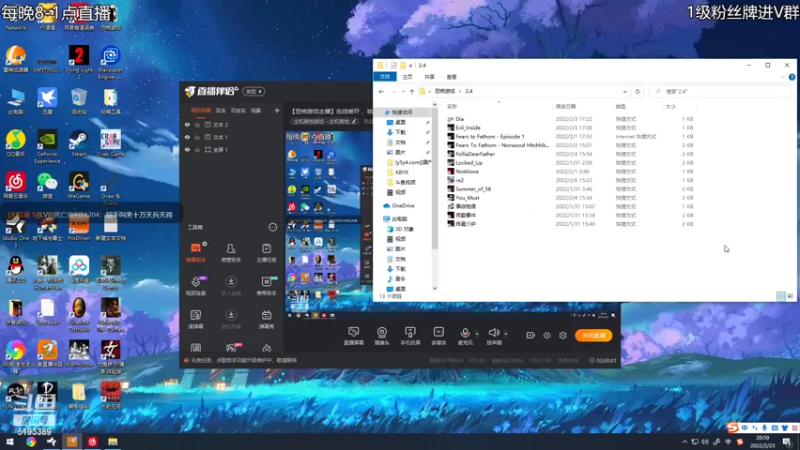Sort by the name column header
The image size is (800, 450).
452,106
